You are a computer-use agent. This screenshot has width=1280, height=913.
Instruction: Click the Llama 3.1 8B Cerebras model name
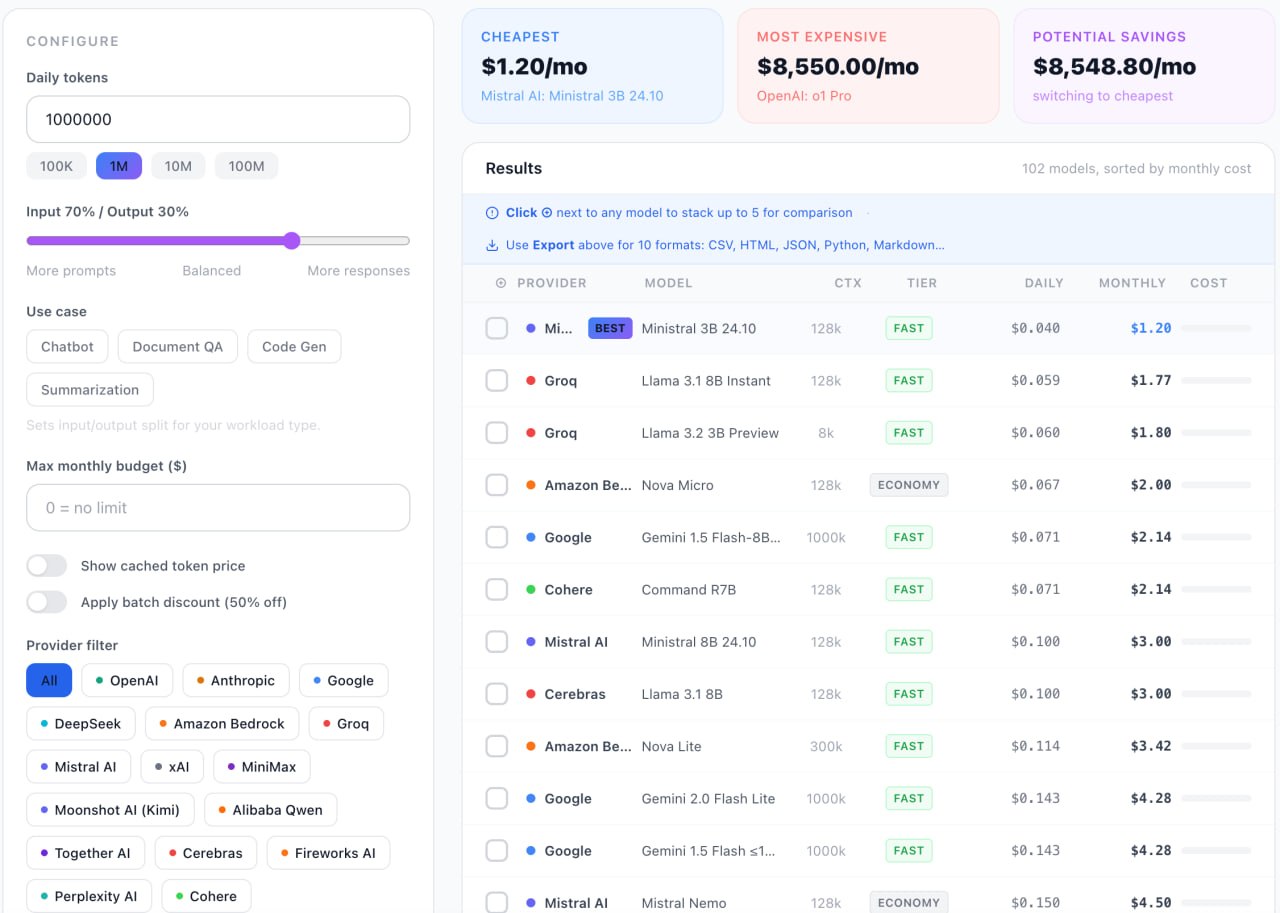[682, 694]
